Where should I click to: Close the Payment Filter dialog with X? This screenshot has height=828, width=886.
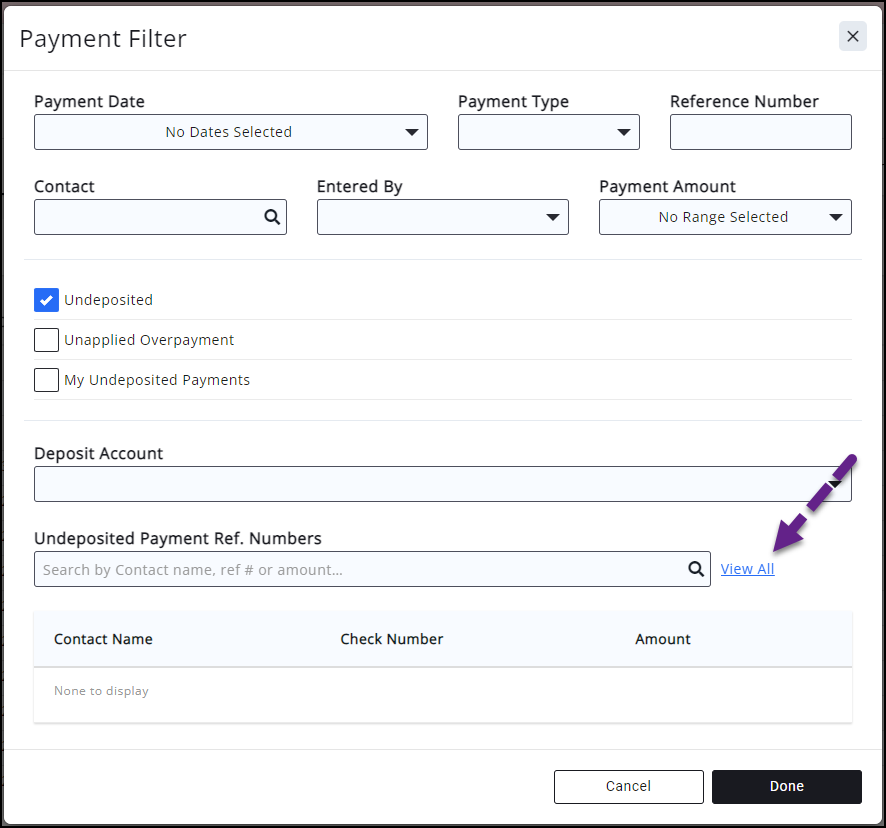pos(852,36)
